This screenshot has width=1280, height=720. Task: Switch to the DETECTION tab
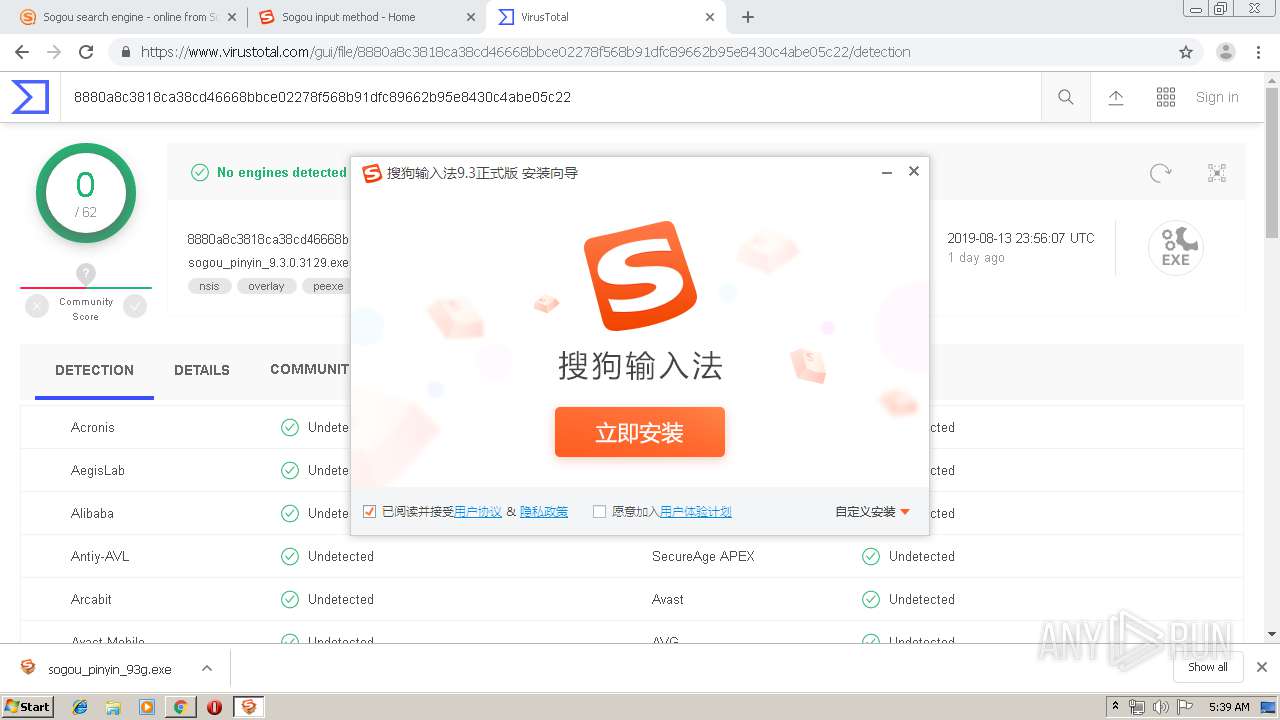[x=94, y=370]
